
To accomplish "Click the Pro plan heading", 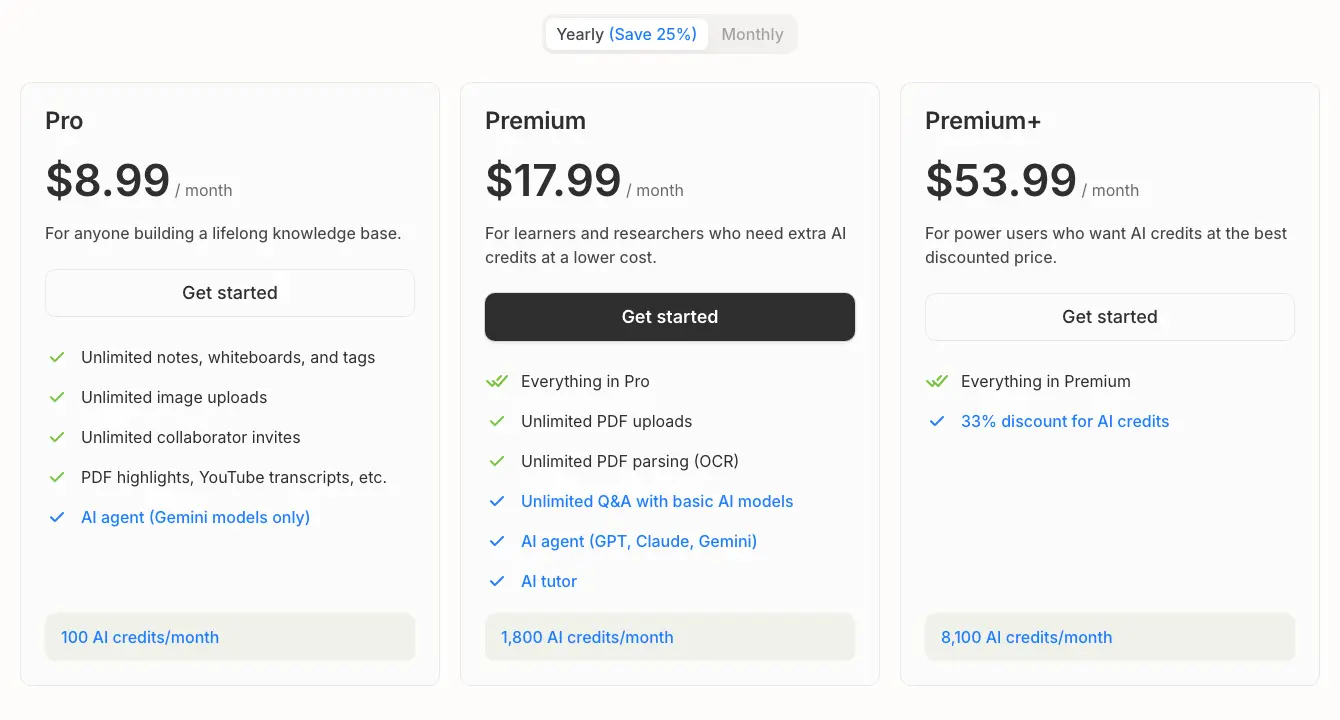I will click(x=64, y=121).
